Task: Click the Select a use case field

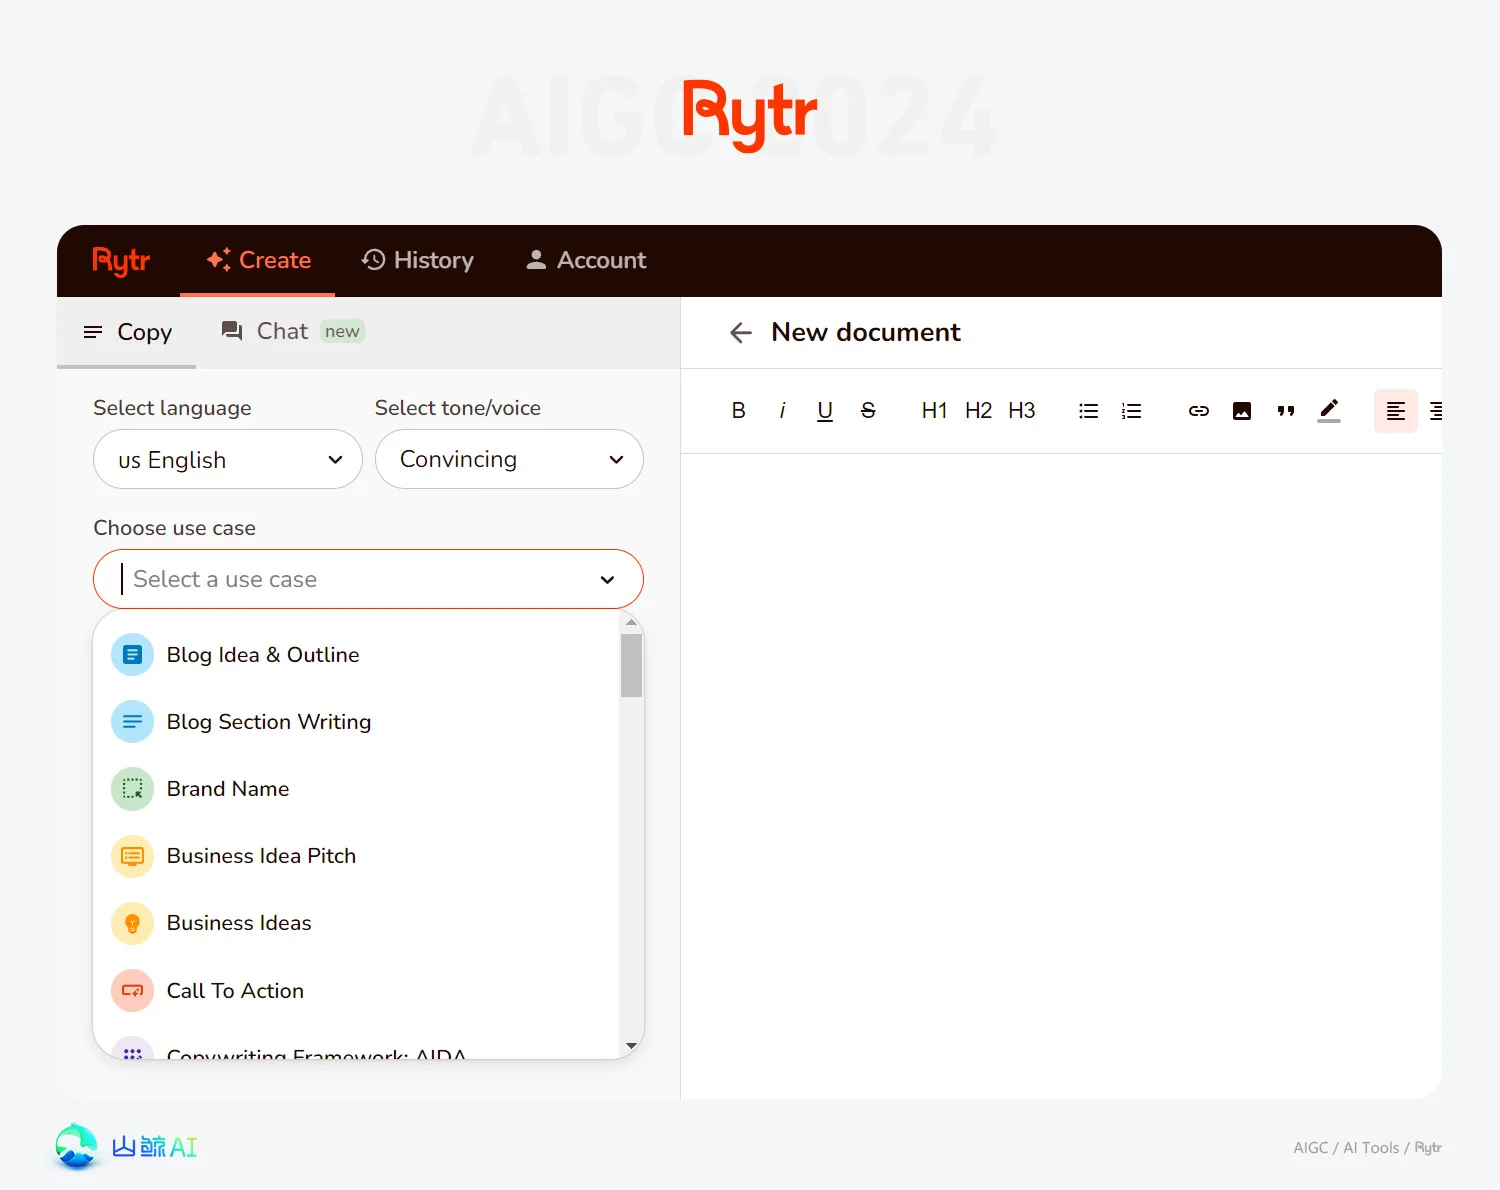Action: coord(368,579)
